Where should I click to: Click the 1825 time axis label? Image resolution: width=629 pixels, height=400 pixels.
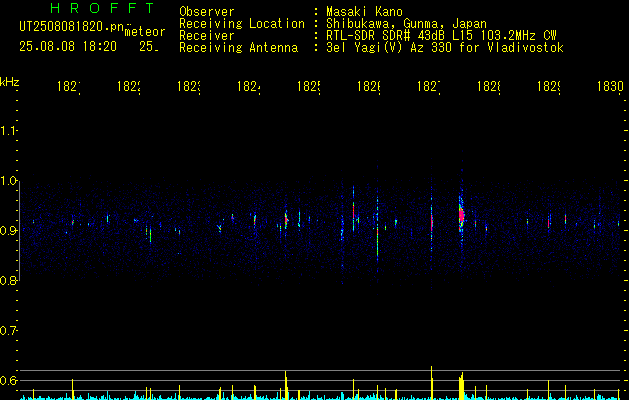click(x=309, y=86)
